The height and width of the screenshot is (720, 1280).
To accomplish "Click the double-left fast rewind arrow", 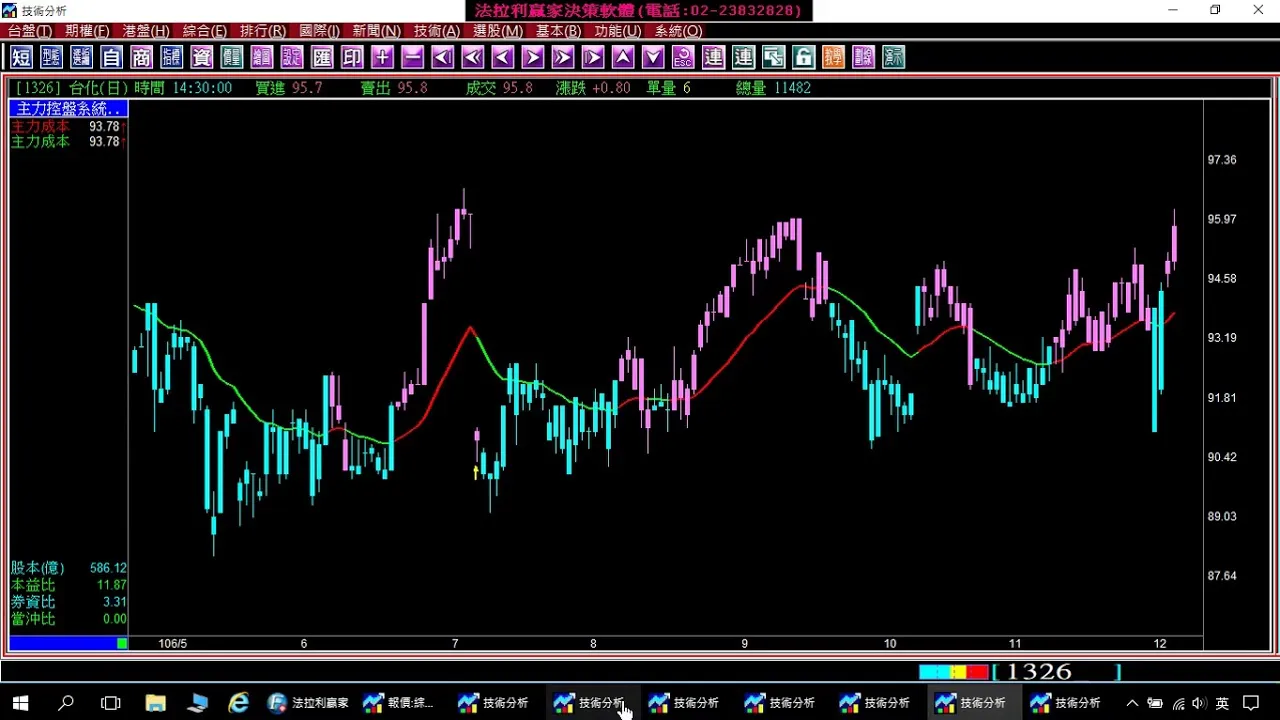I will (x=472, y=57).
